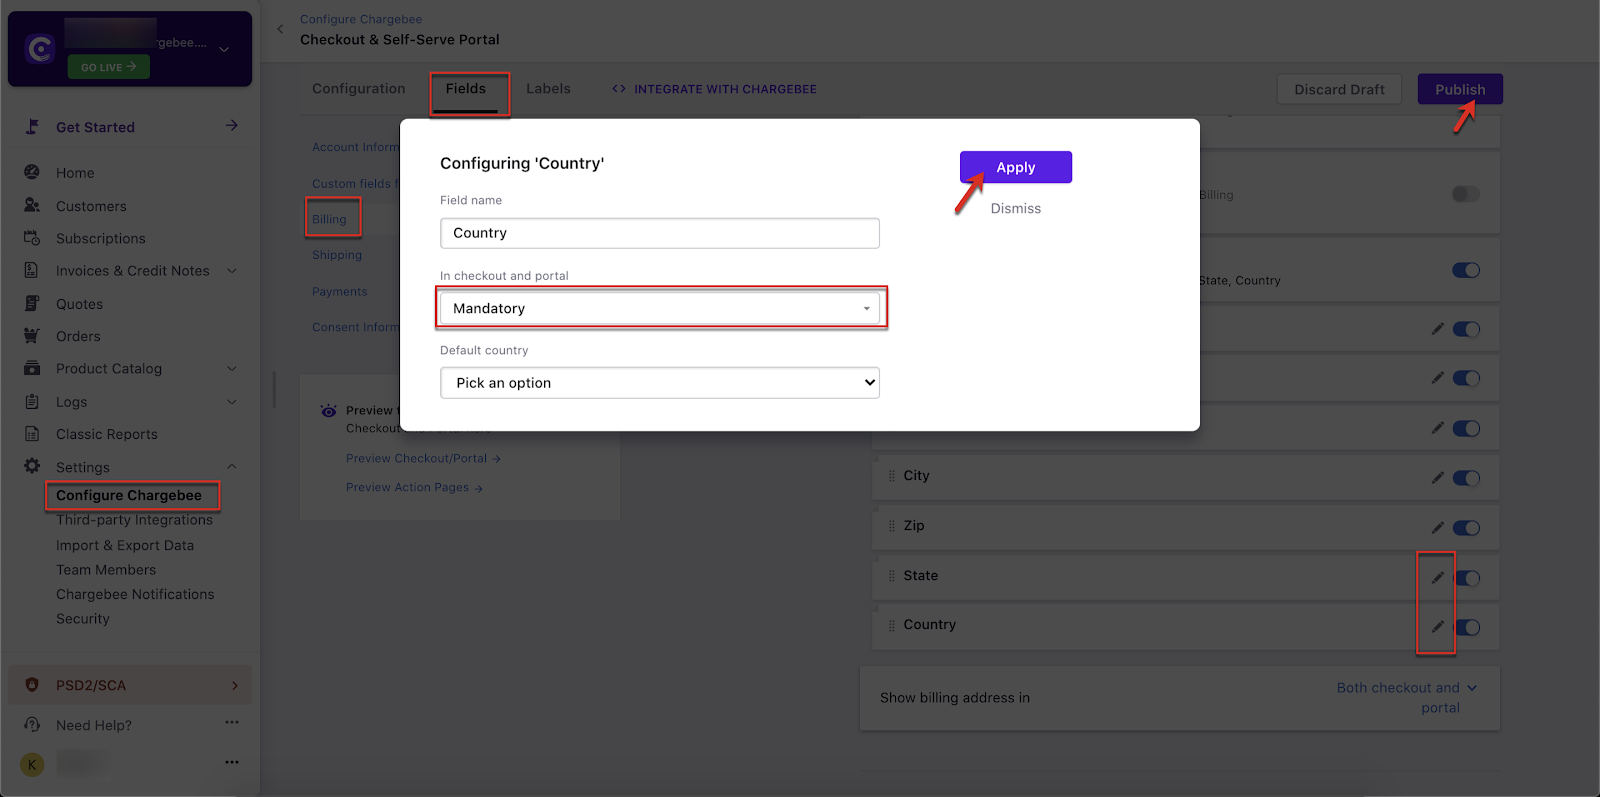
Task: Click the Invoices & Credit Notes icon
Action: pyautogui.click(x=32, y=270)
